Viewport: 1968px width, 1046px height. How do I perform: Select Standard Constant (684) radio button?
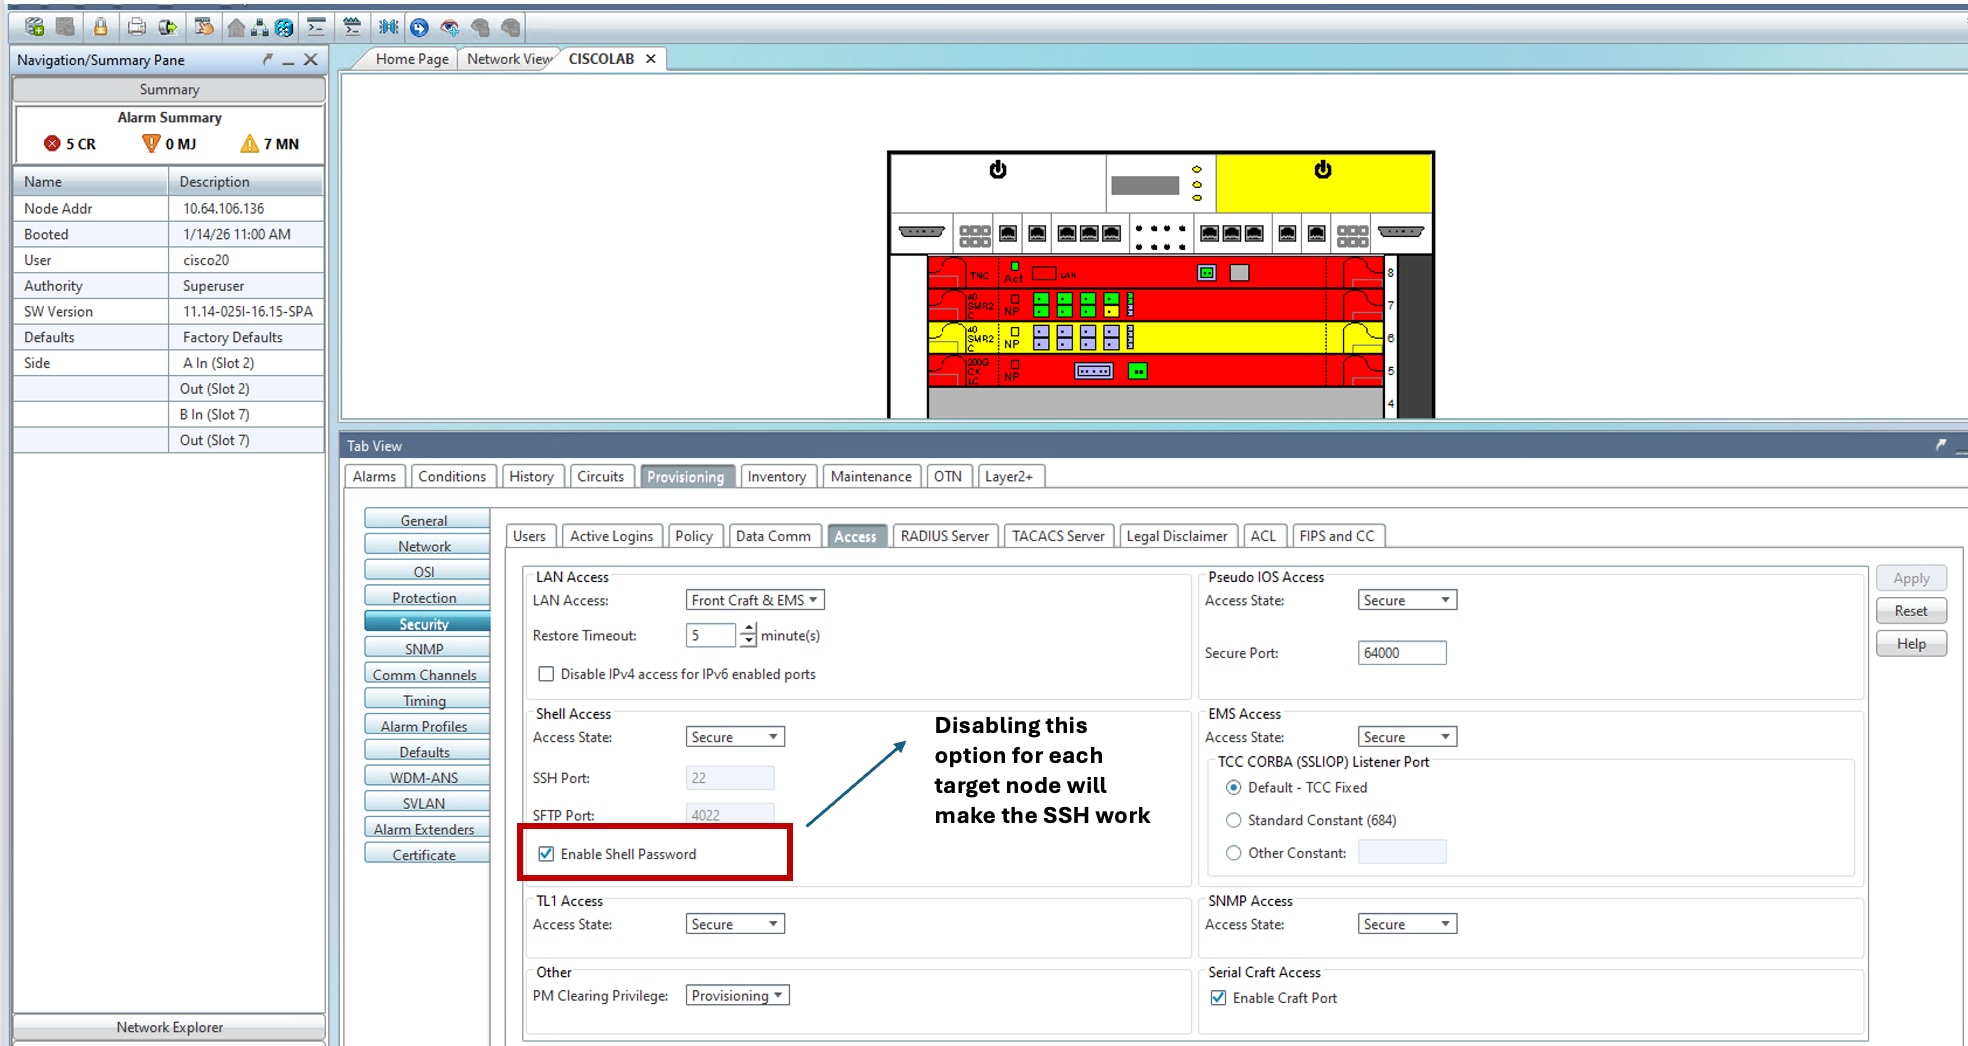(x=1234, y=820)
